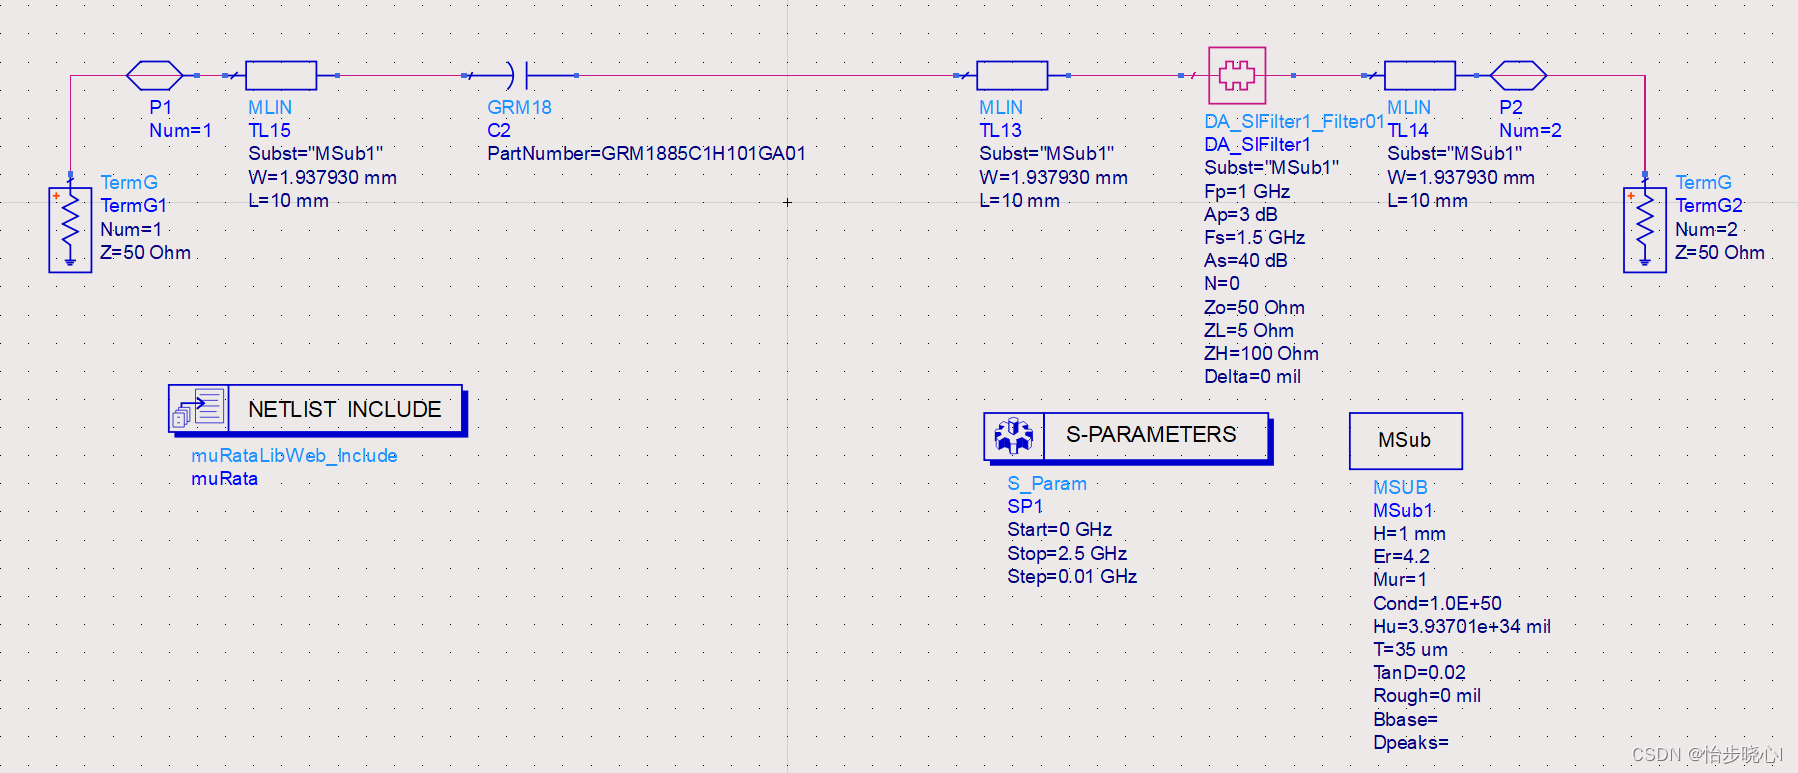1798x773 pixels.
Task: Select the PartNumber=GRM1885C1H101GA01 text
Action: point(646,153)
